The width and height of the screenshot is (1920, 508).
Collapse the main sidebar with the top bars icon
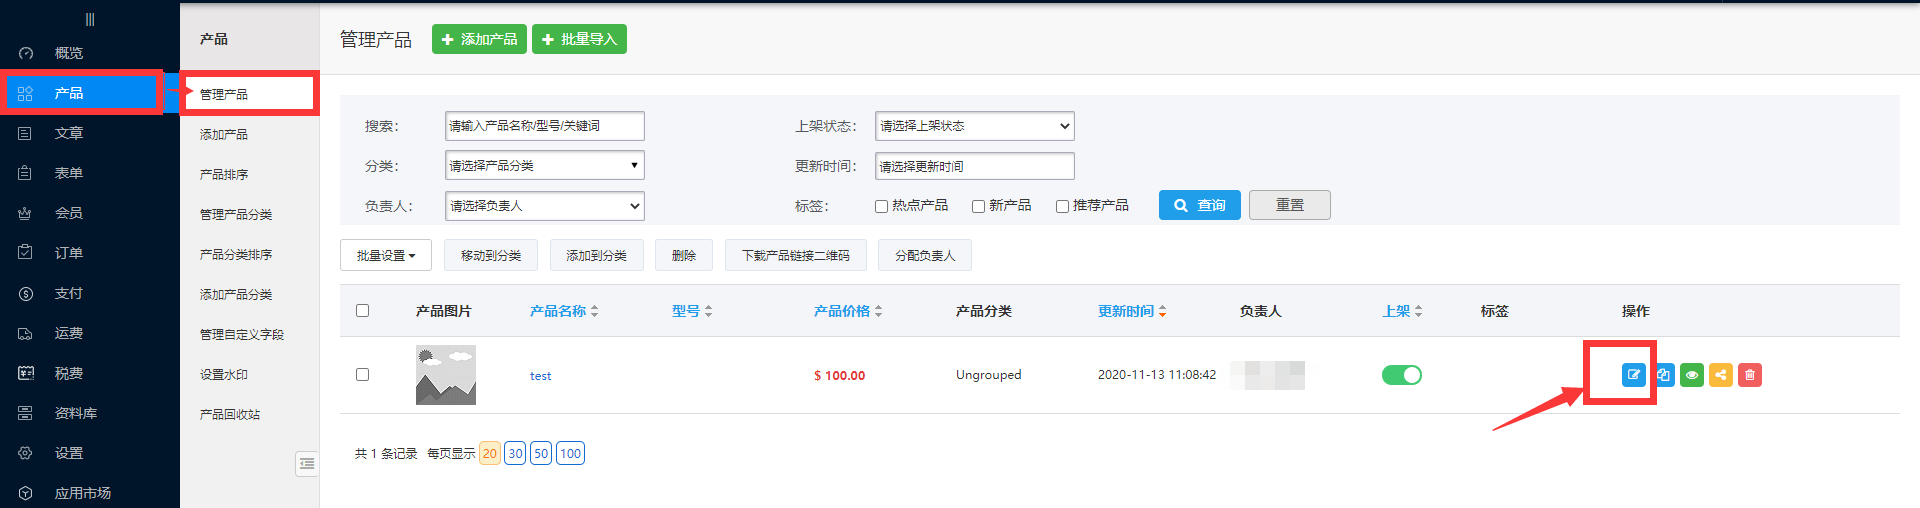[x=90, y=19]
